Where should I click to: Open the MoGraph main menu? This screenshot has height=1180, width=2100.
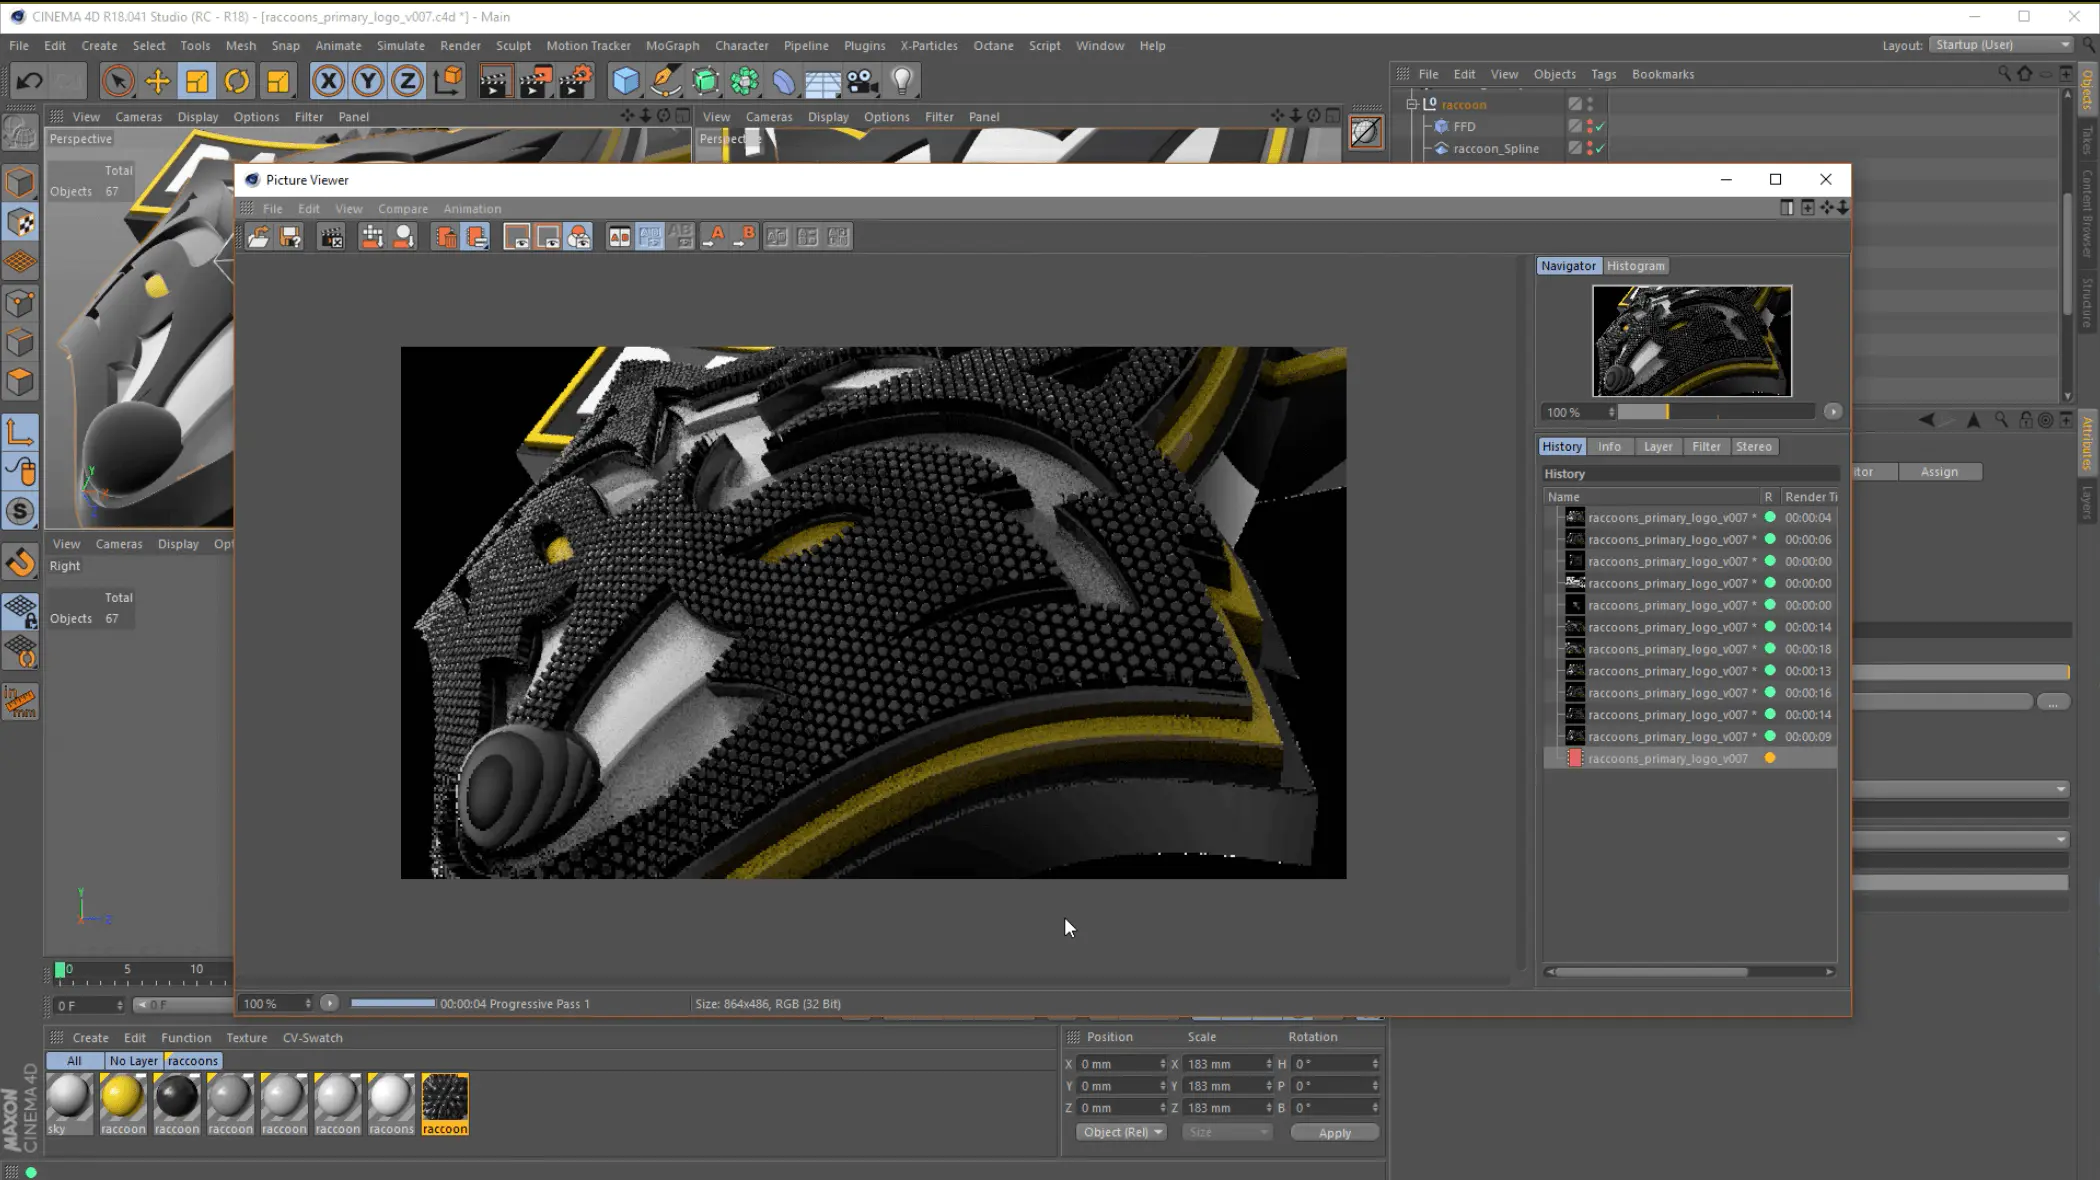672,45
